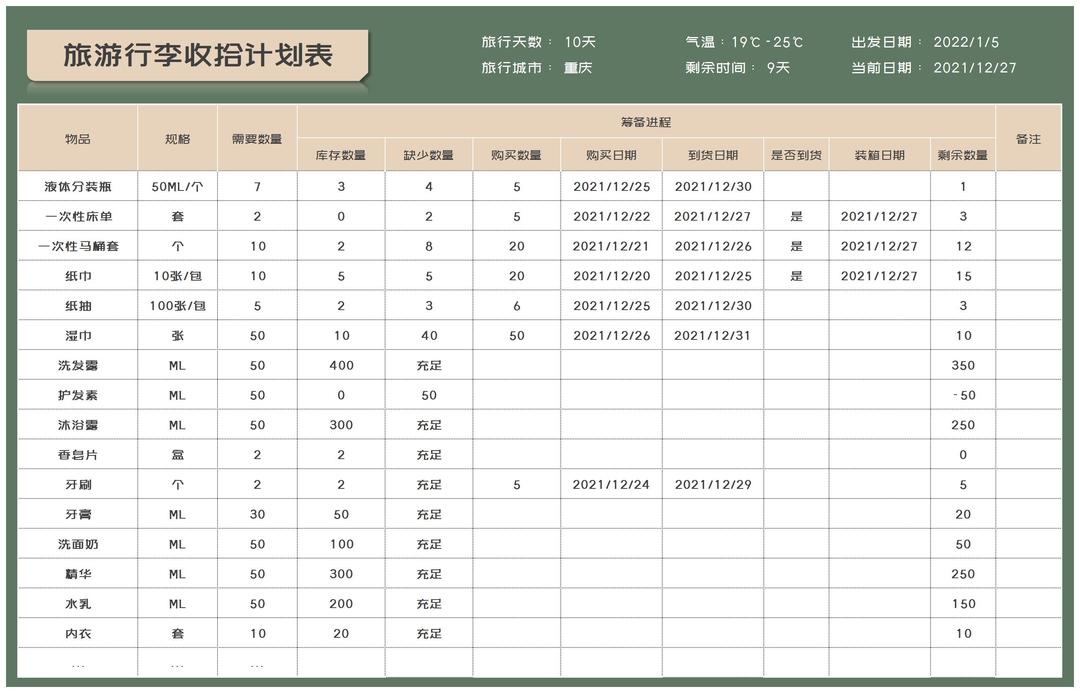The height and width of the screenshot is (693, 1080).
Task: Click the 50ML/个 specification cell
Action: pyautogui.click(x=177, y=187)
